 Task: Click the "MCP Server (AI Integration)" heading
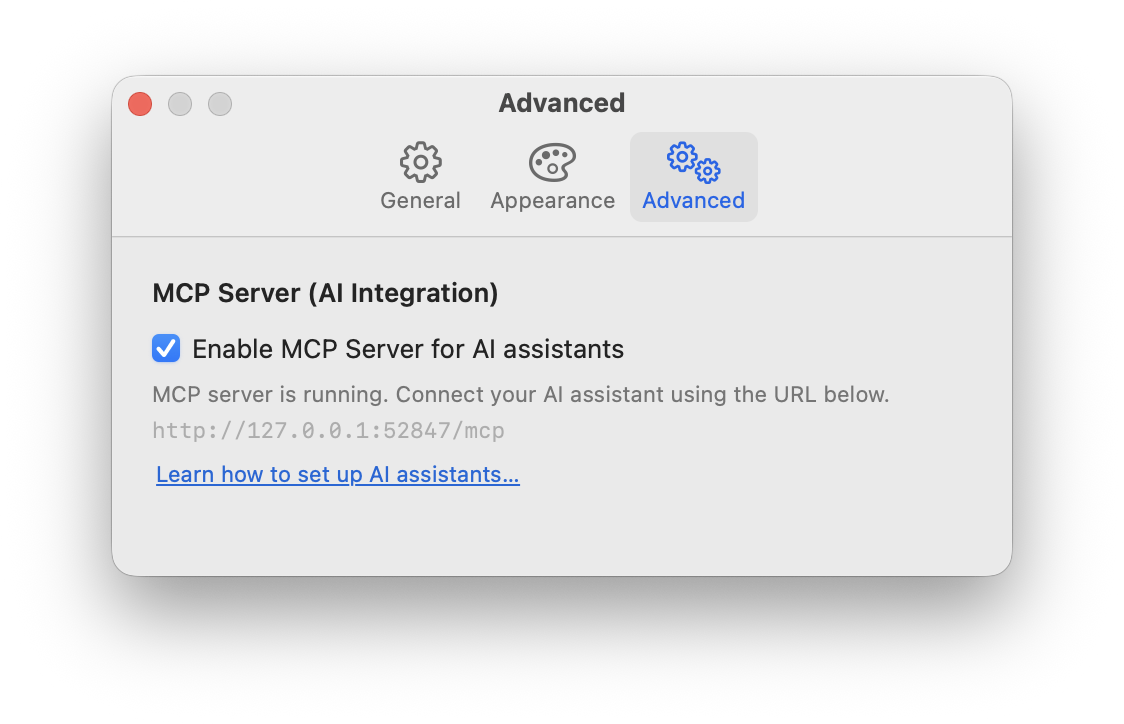(x=325, y=293)
